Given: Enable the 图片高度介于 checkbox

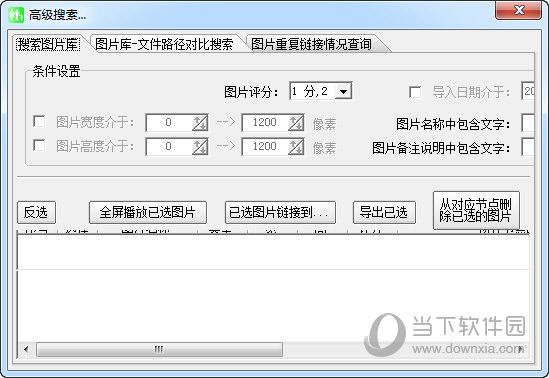Looking at the screenshot, I should point(39,145).
